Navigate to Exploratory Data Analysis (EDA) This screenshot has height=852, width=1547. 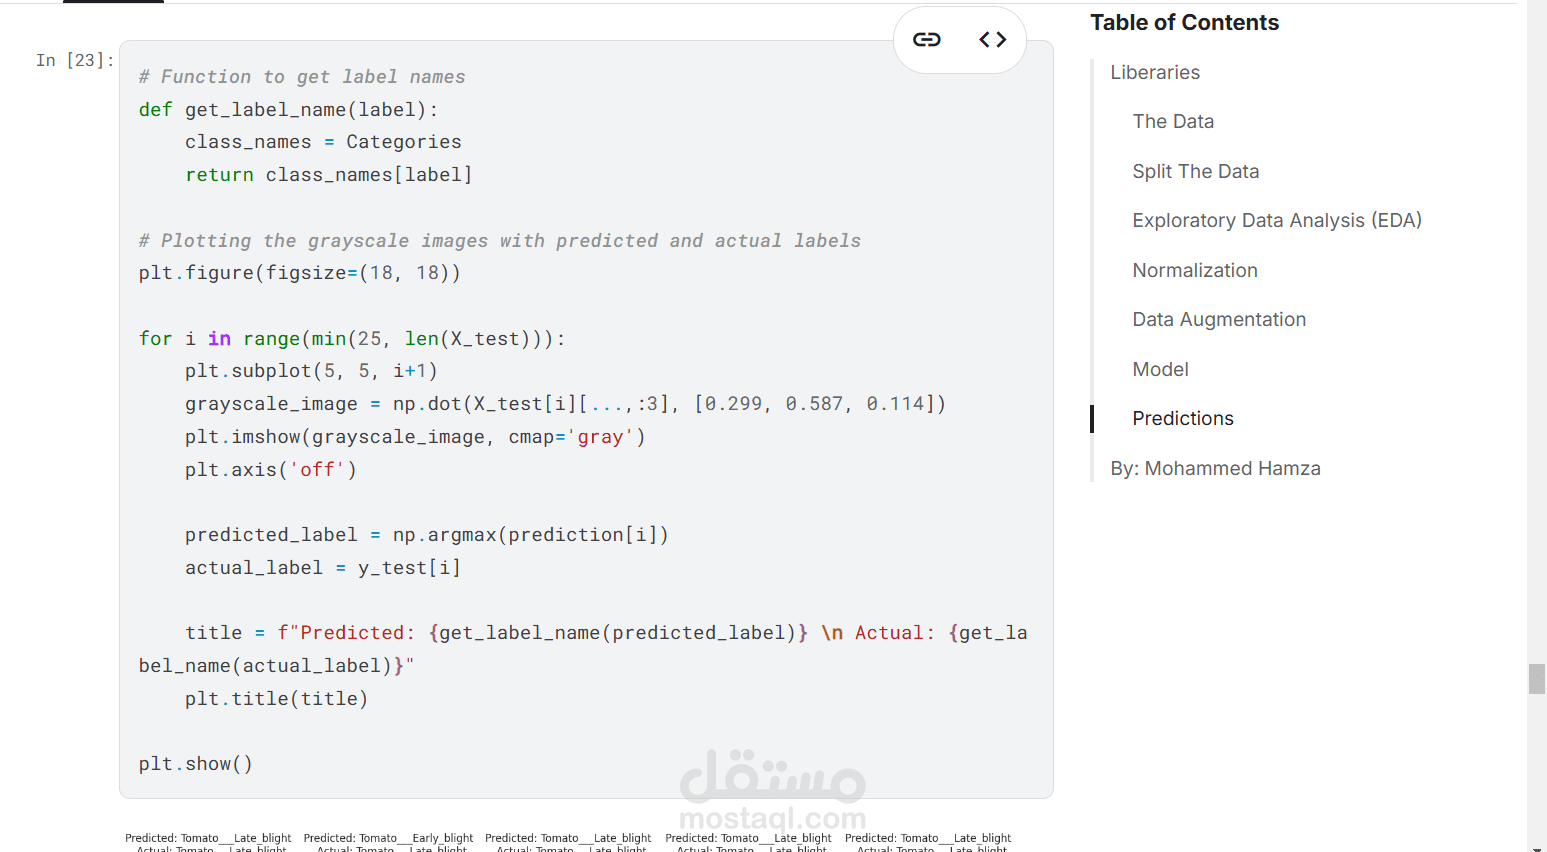[1276, 221]
